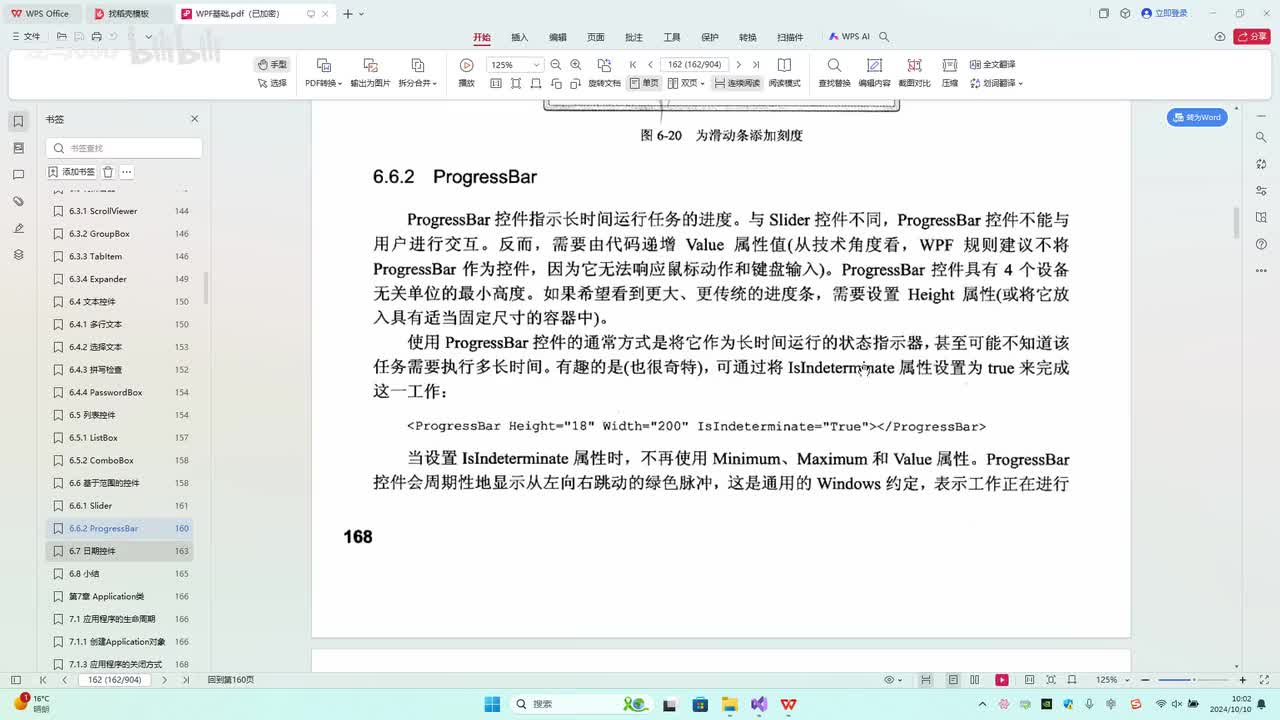Go to next page arrow in toolbar
This screenshot has width=1280, height=720.
tap(739, 64)
